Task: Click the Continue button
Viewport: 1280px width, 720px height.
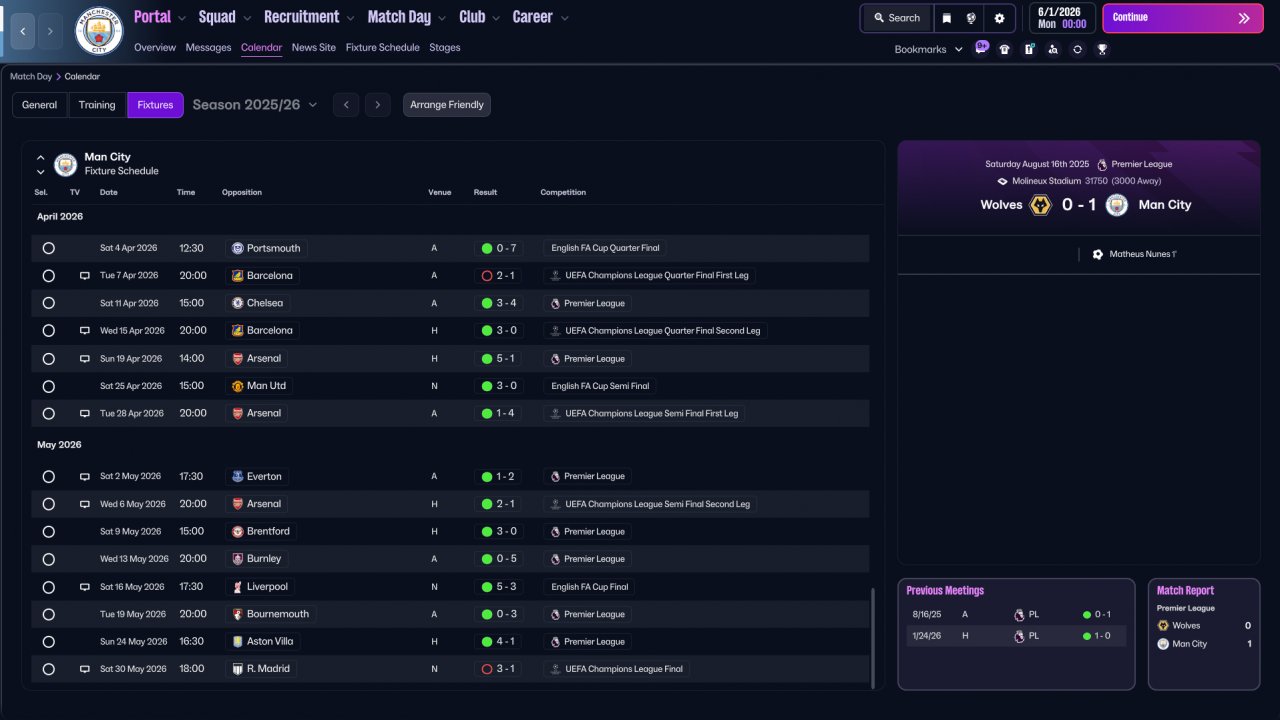Action: point(1182,18)
